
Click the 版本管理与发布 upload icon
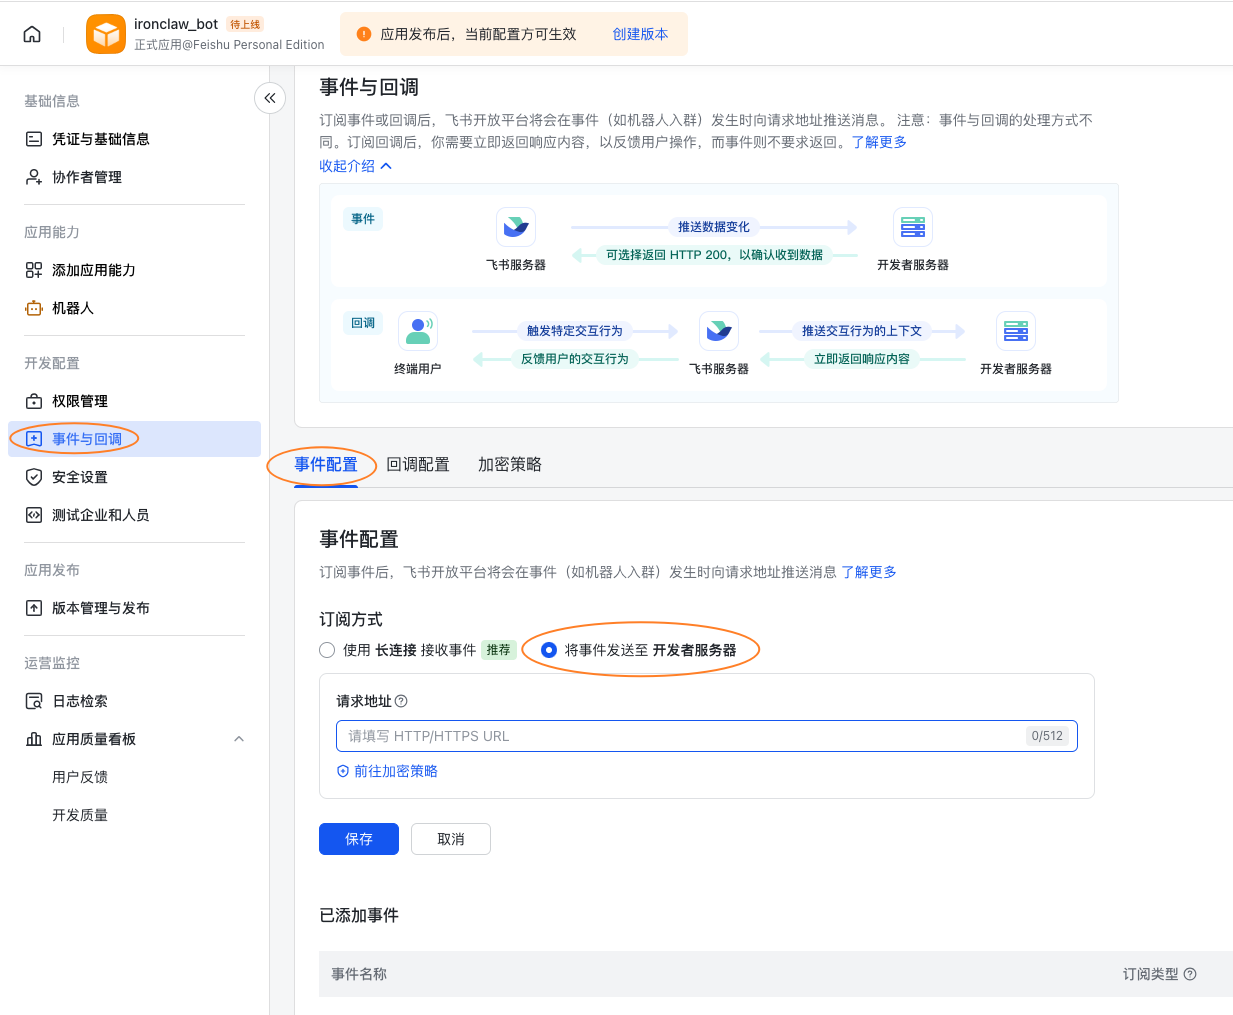pyautogui.click(x=34, y=608)
